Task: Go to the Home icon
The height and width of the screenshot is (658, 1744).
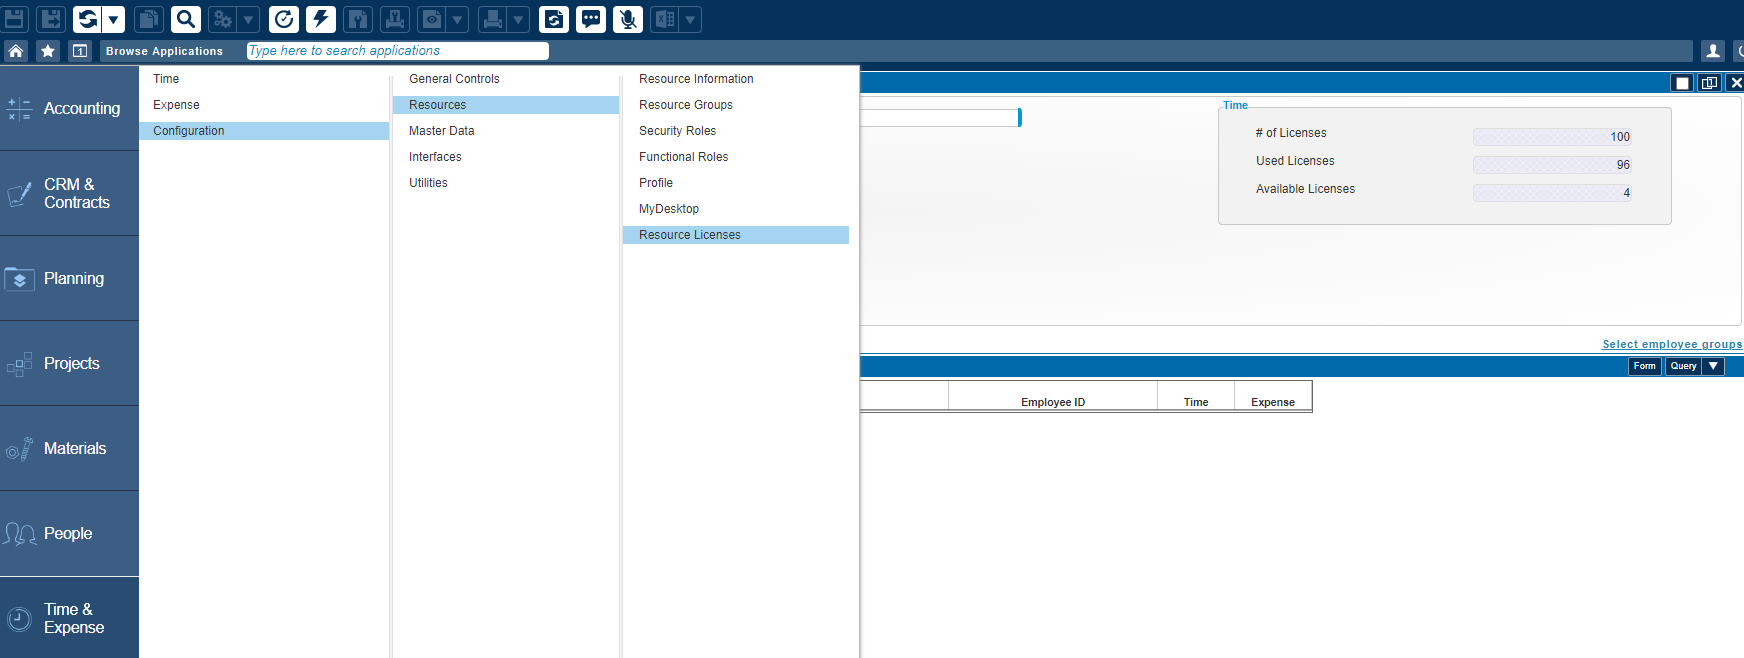Action: [x=16, y=51]
